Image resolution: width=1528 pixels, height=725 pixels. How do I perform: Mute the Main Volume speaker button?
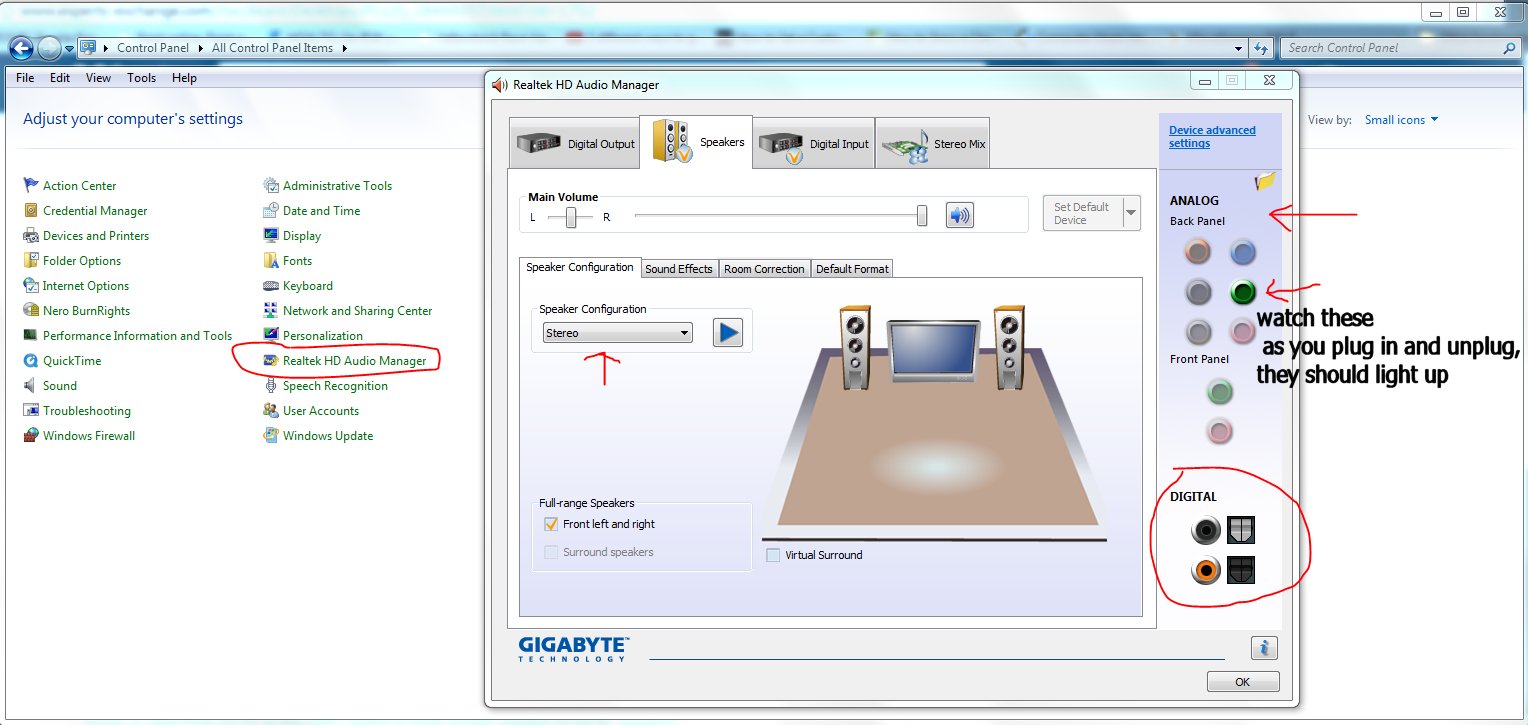[x=959, y=215]
